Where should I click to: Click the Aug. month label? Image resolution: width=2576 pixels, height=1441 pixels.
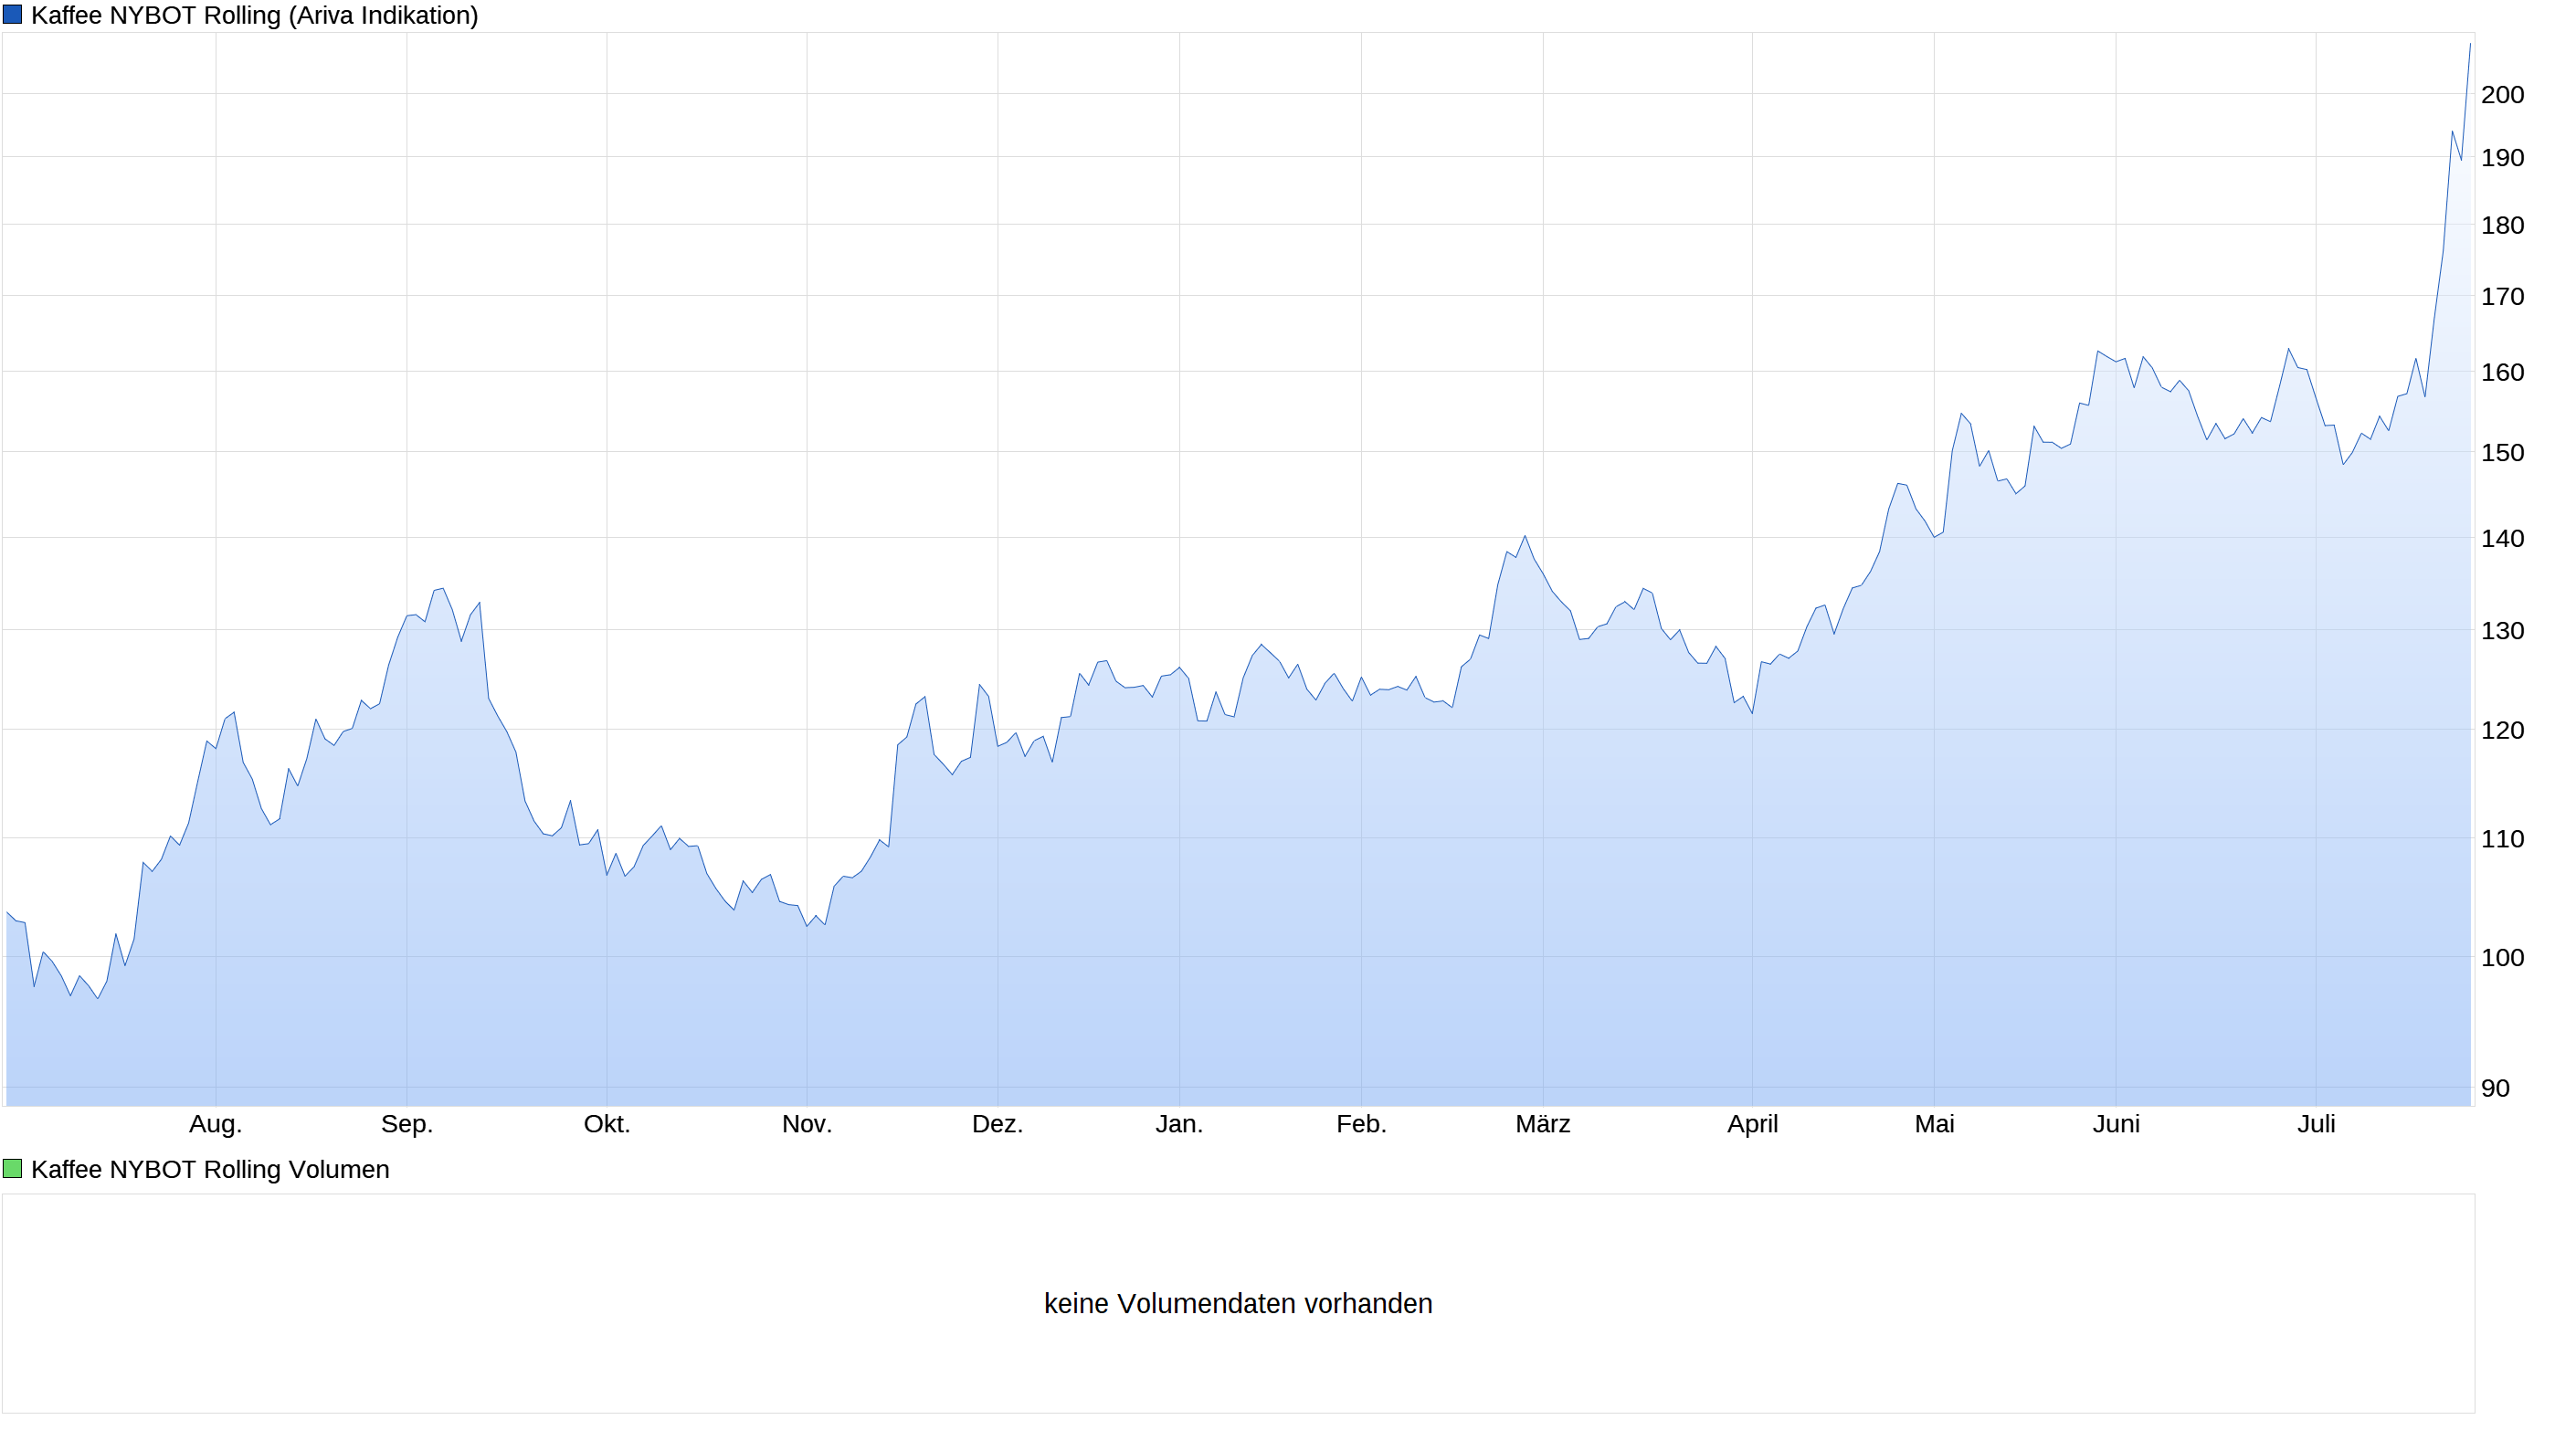(215, 1124)
